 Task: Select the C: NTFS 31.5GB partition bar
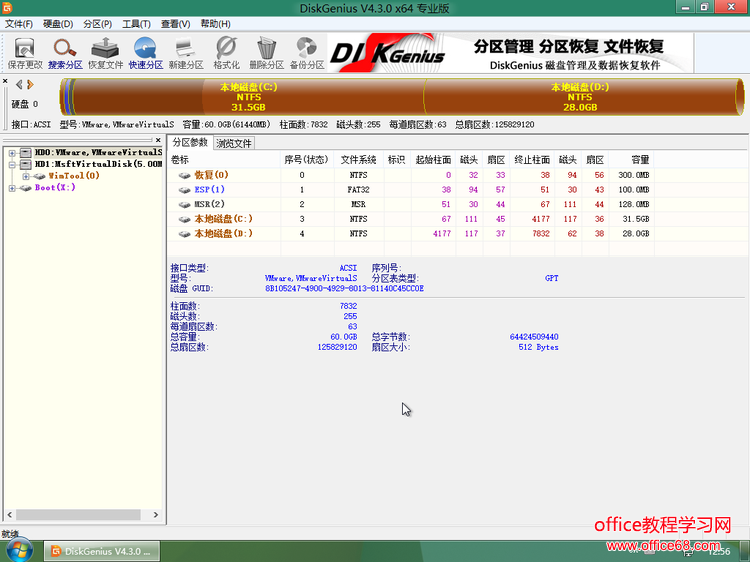249,97
